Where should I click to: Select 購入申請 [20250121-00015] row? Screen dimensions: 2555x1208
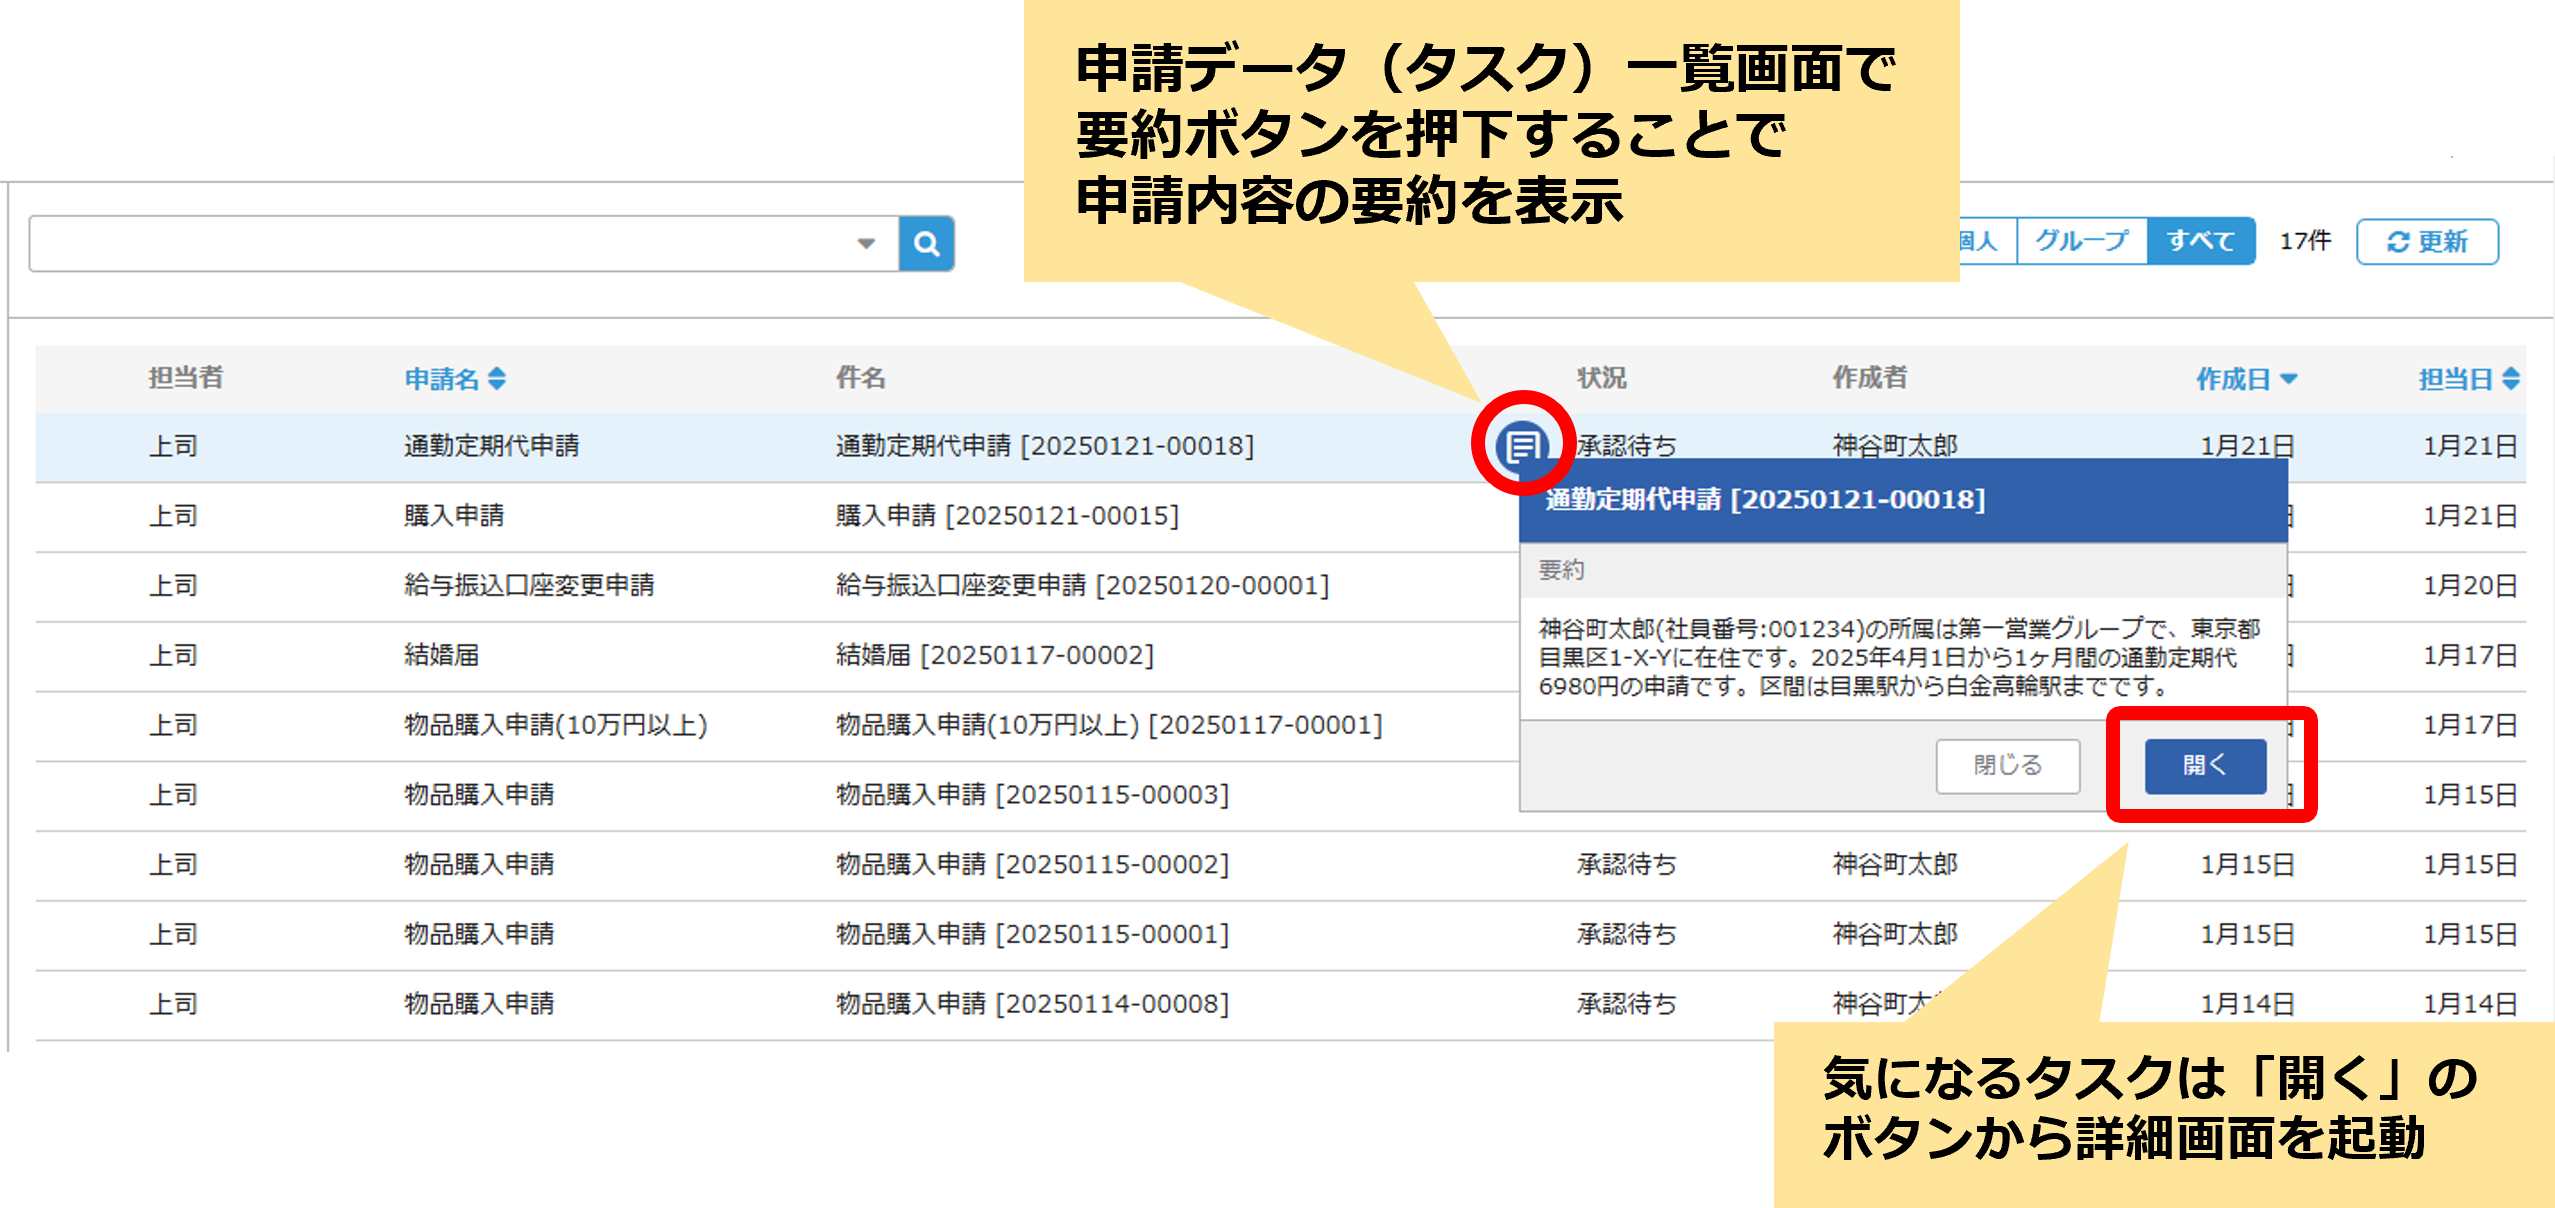coord(1281,517)
